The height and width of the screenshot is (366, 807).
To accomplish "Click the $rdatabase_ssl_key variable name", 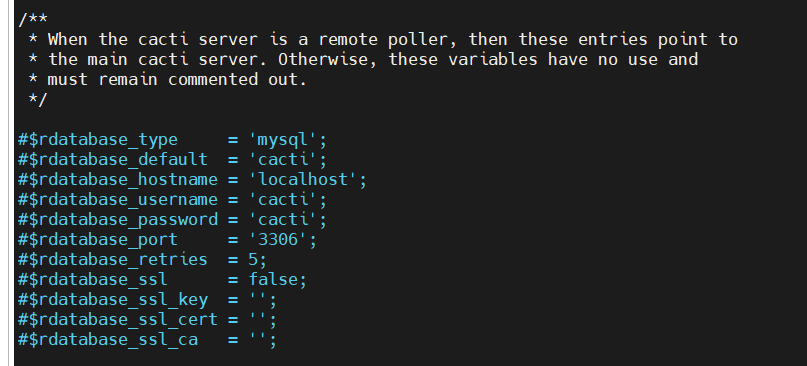I will [x=118, y=300].
